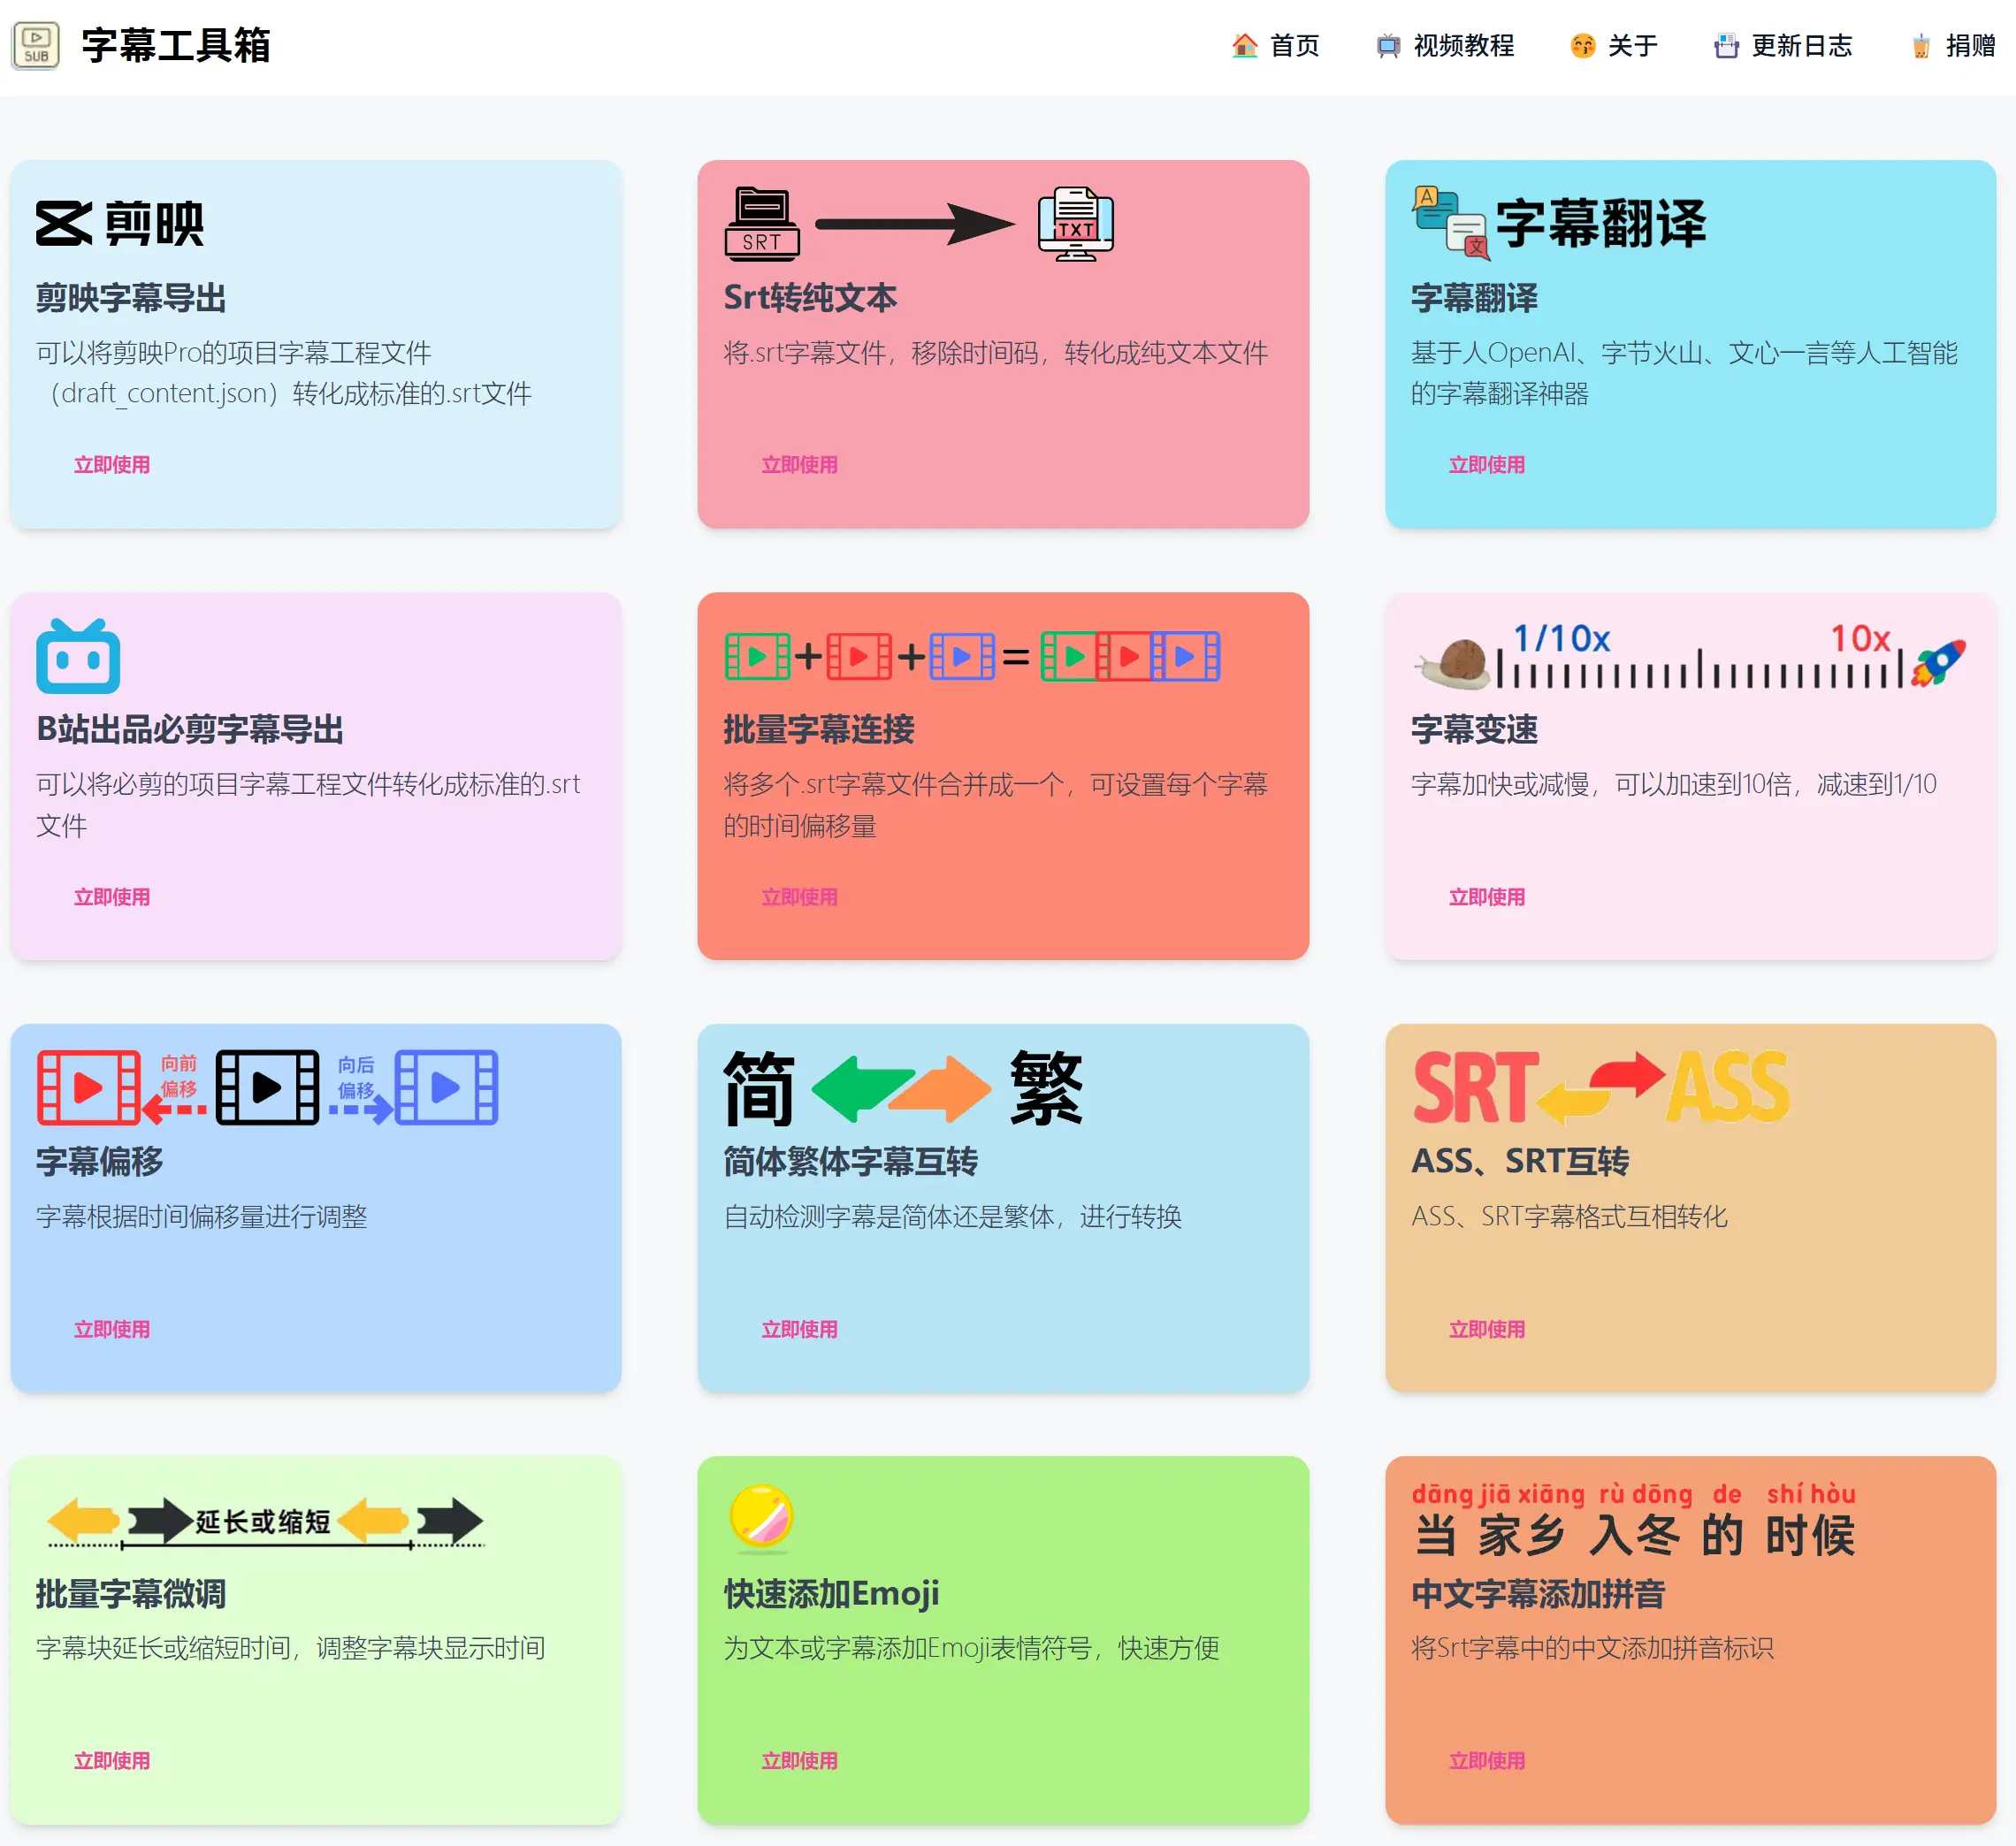
Task: Click the Bilibili TV logo icon
Action: pos(78,656)
